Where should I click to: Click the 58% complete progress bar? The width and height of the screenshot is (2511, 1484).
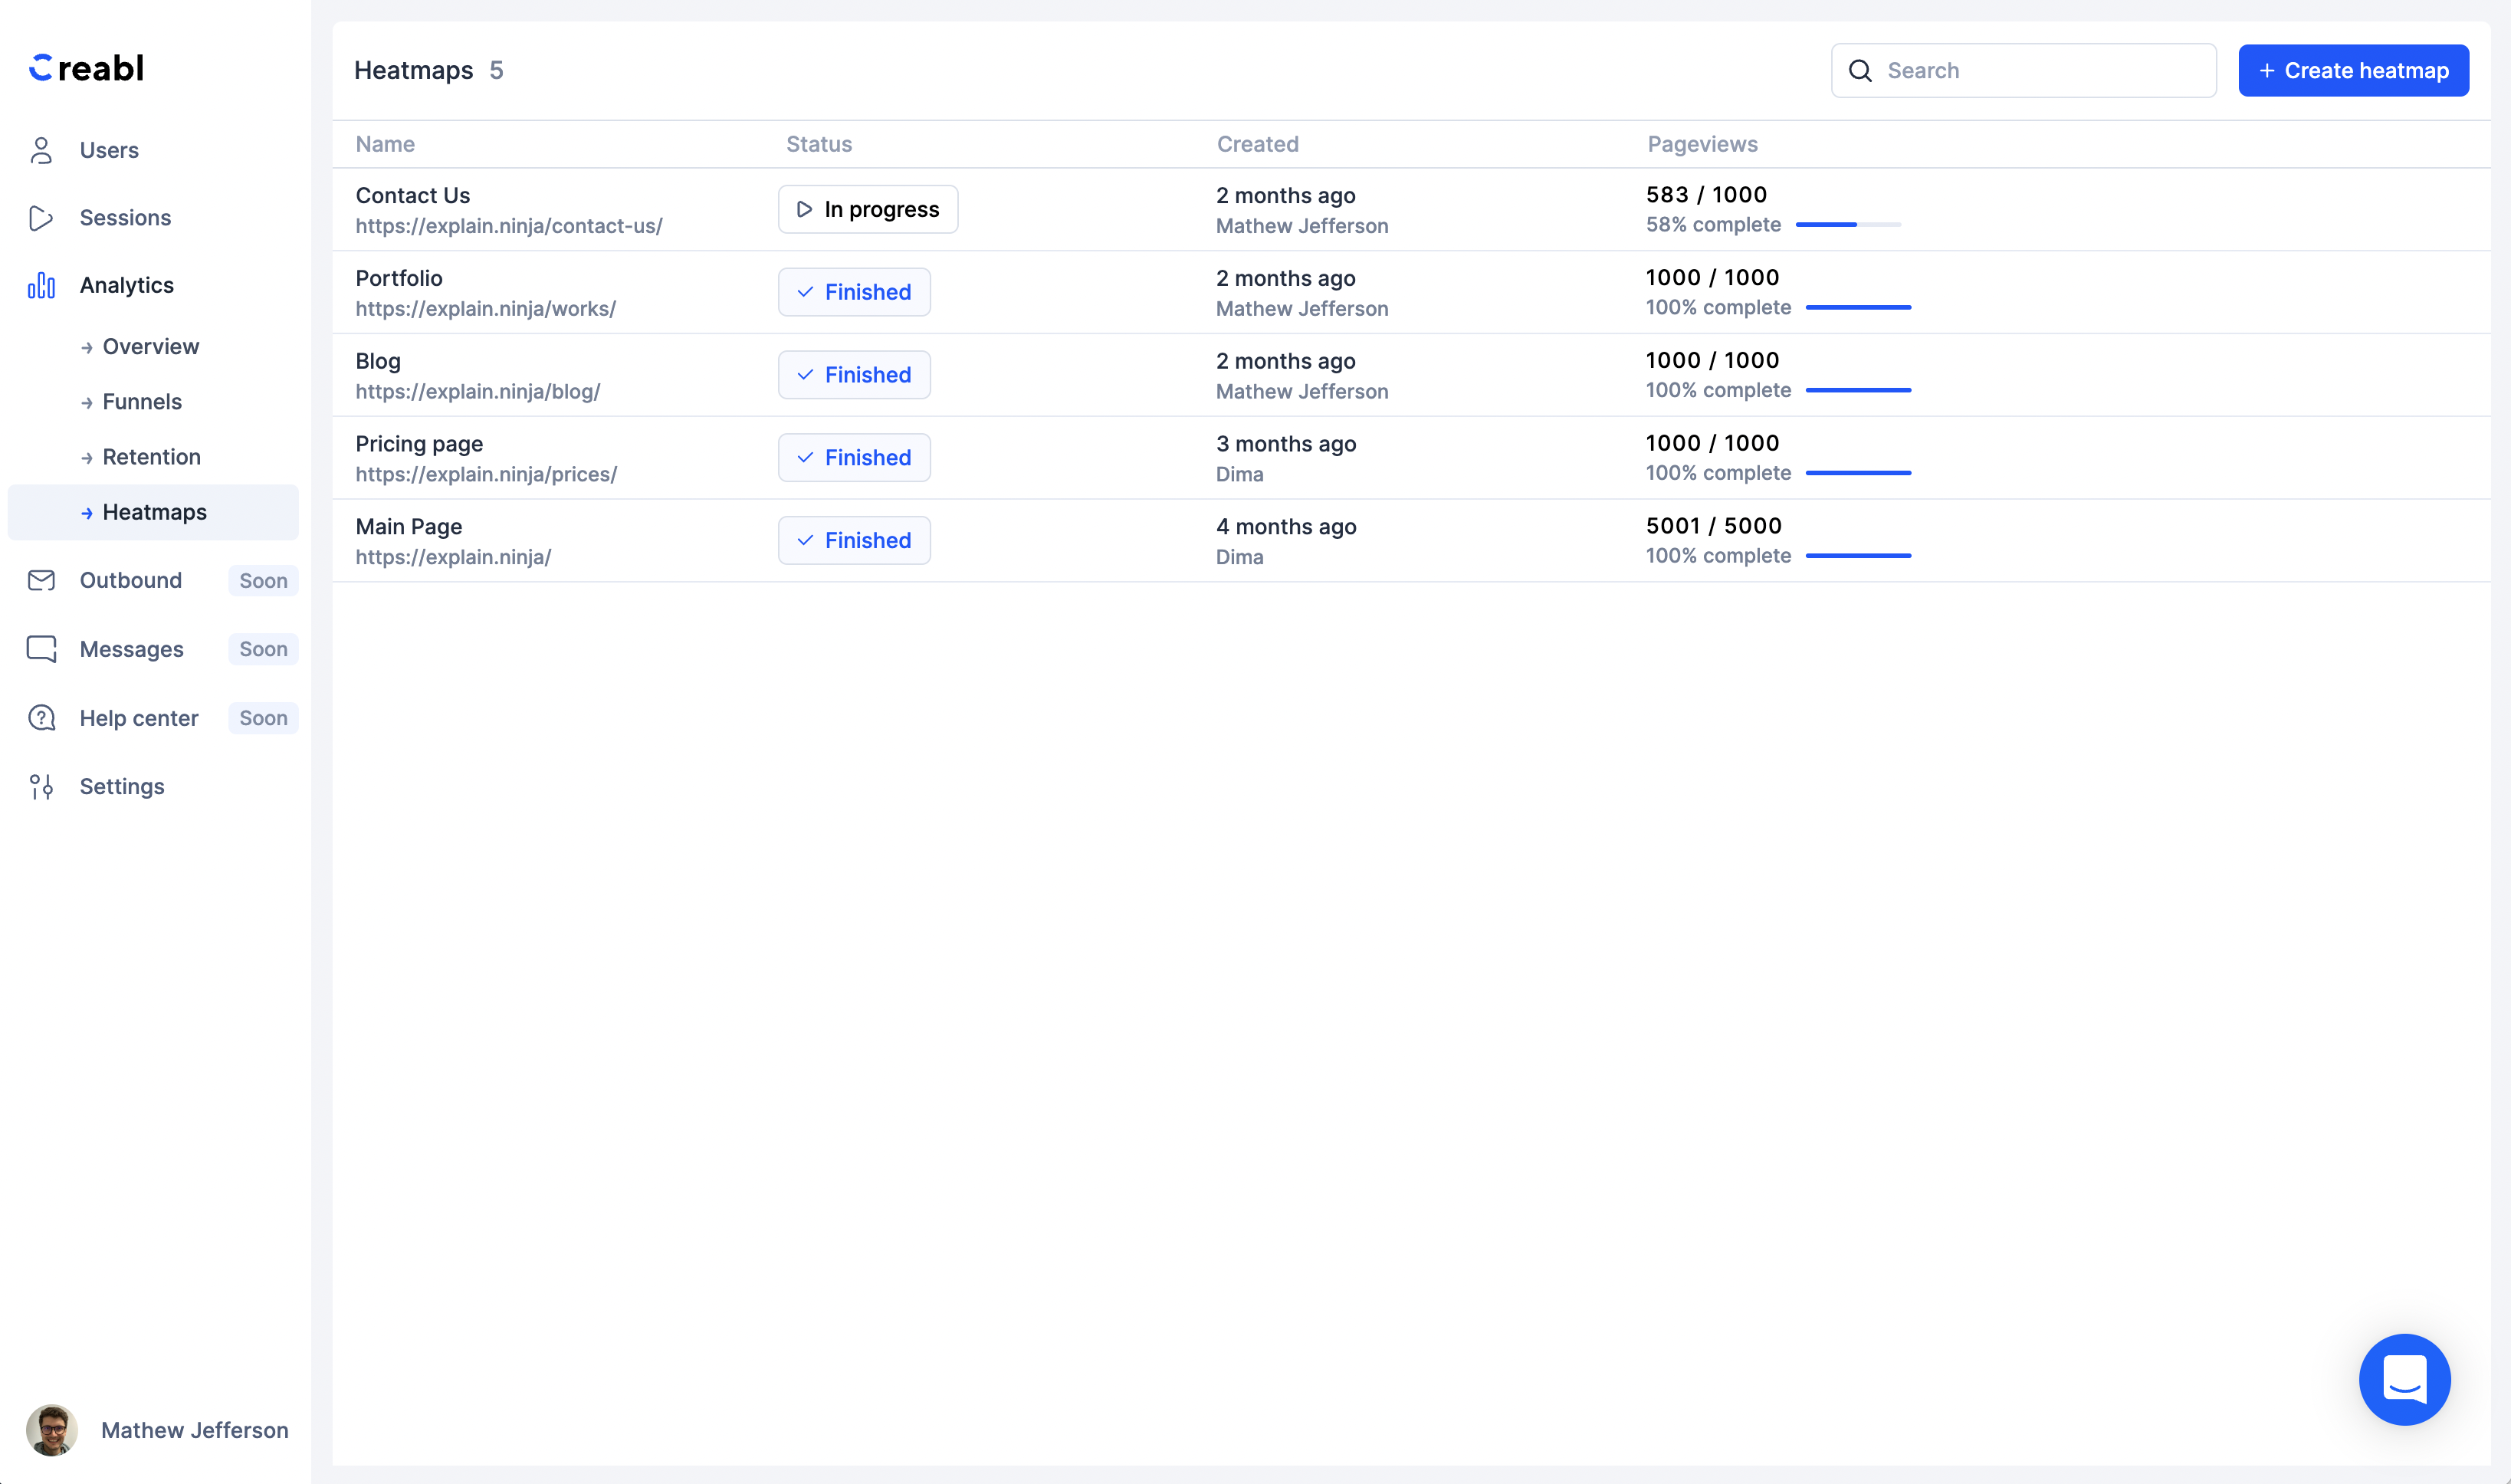pyautogui.click(x=1847, y=225)
